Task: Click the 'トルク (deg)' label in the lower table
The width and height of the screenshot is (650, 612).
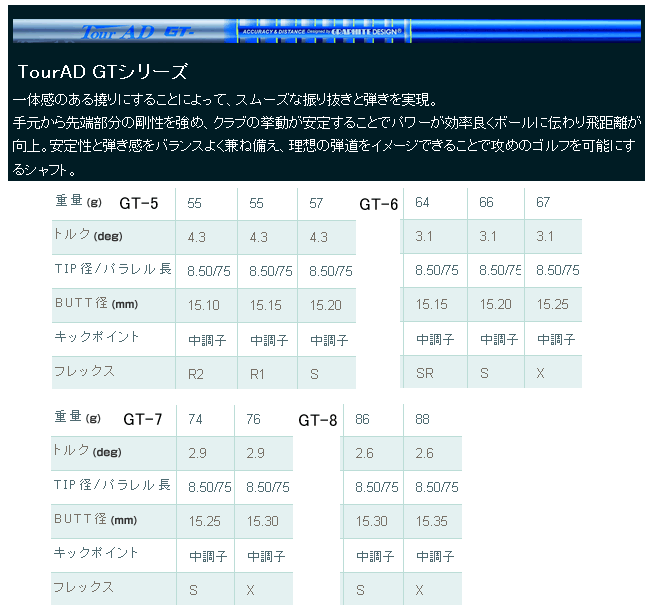Action: pos(87,451)
